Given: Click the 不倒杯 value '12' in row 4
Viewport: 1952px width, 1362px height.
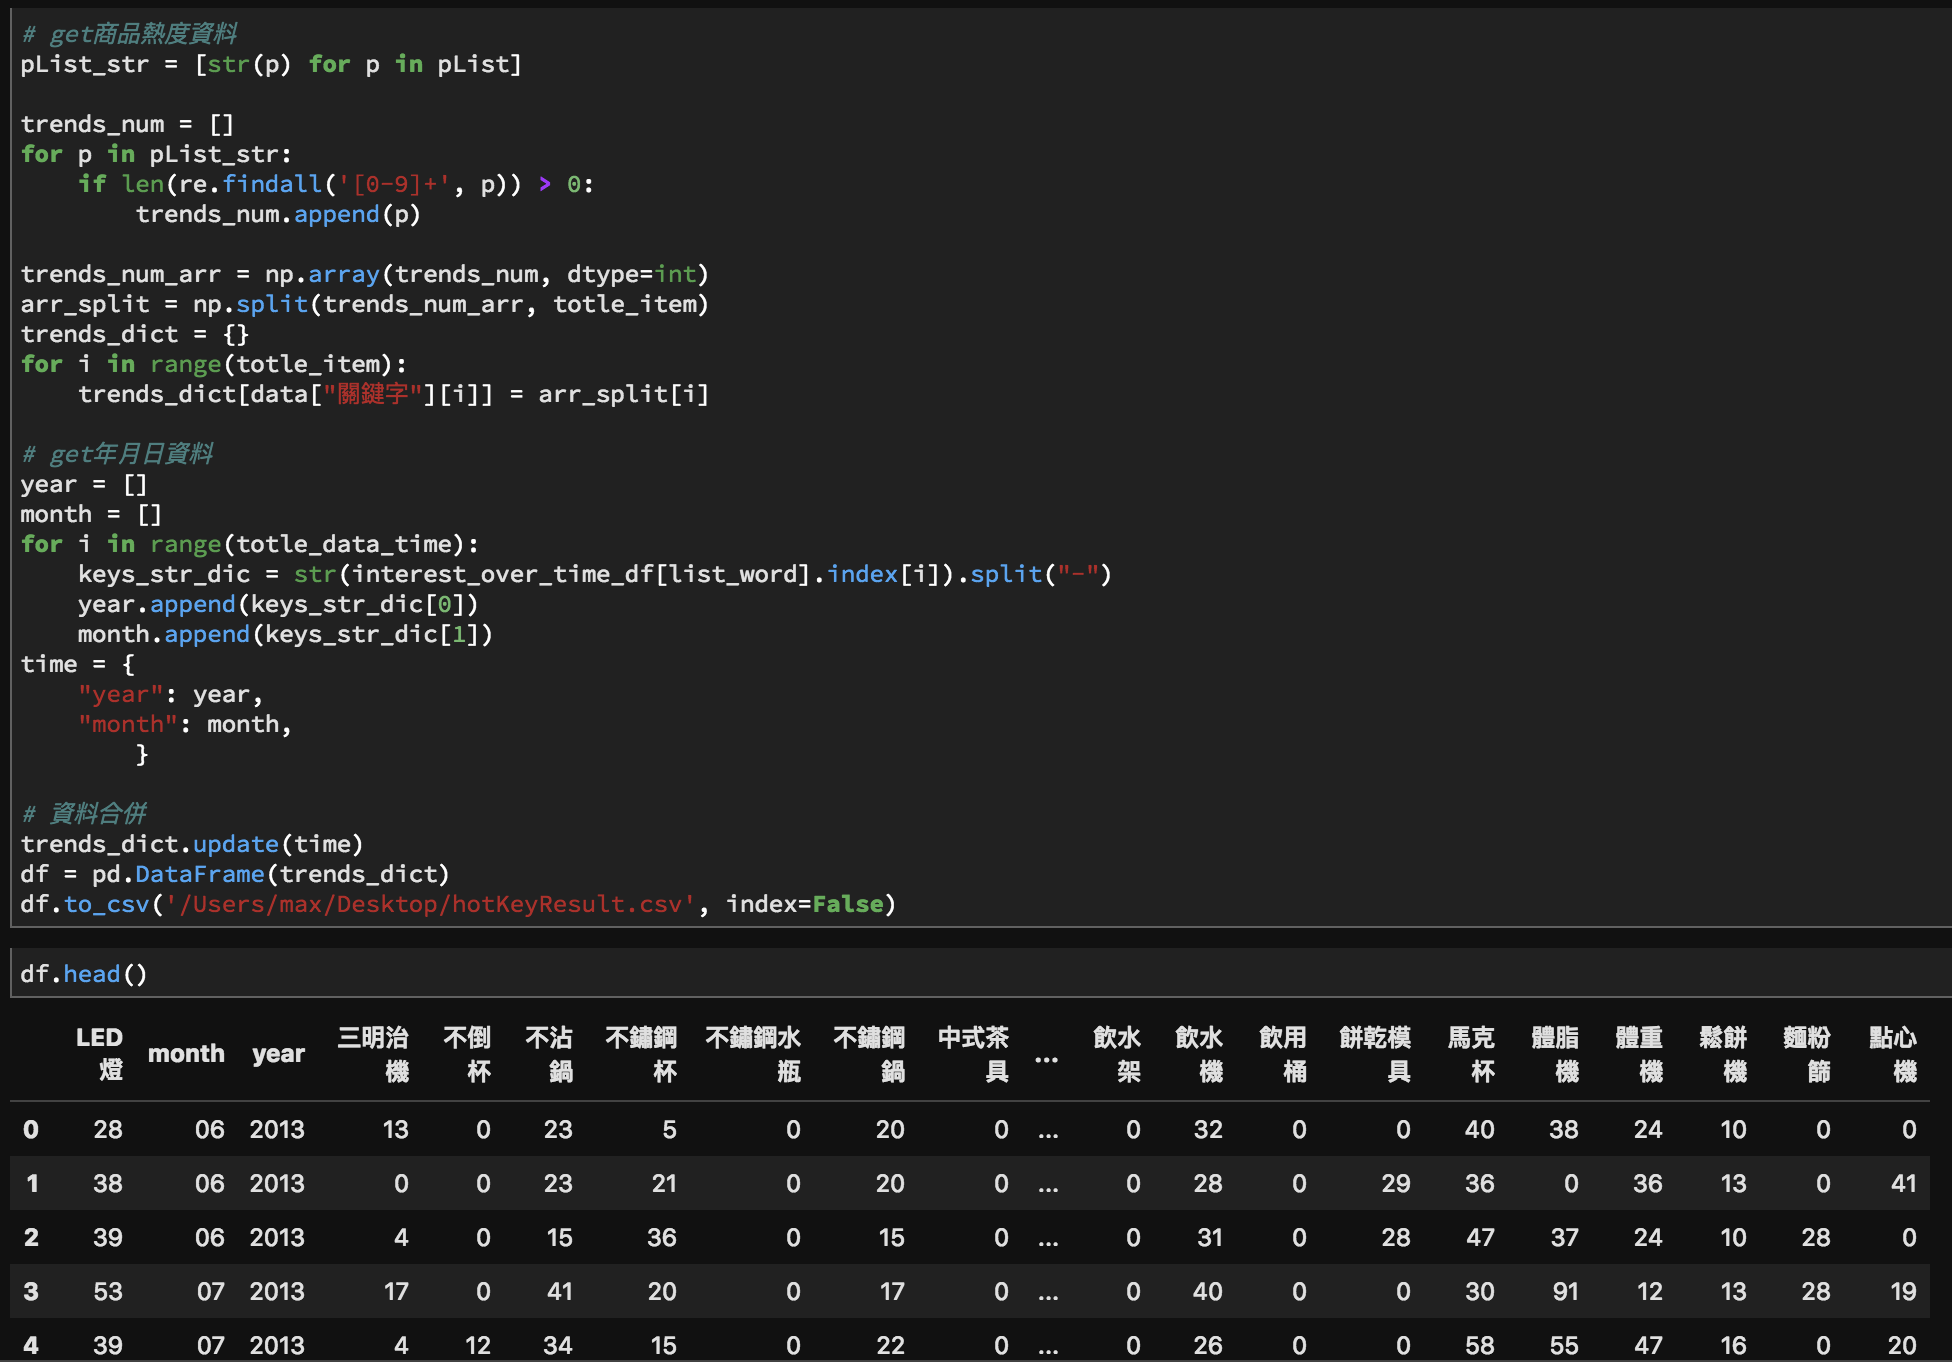Looking at the screenshot, I should (x=478, y=1345).
